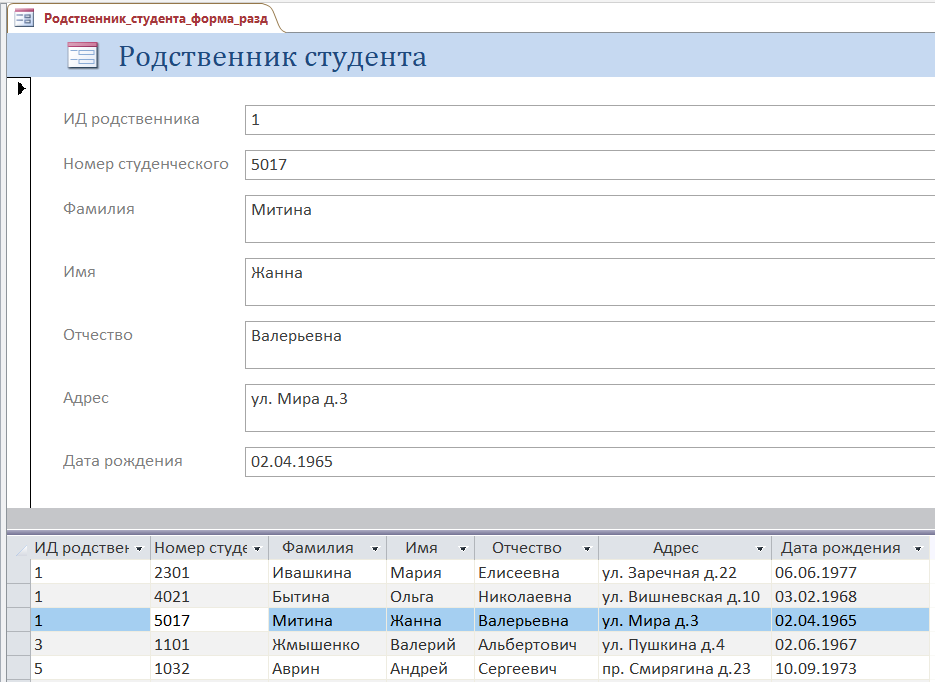Select the row selector for Ивашкина record
Screen dimensions: 935x682
click(x=19, y=572)
